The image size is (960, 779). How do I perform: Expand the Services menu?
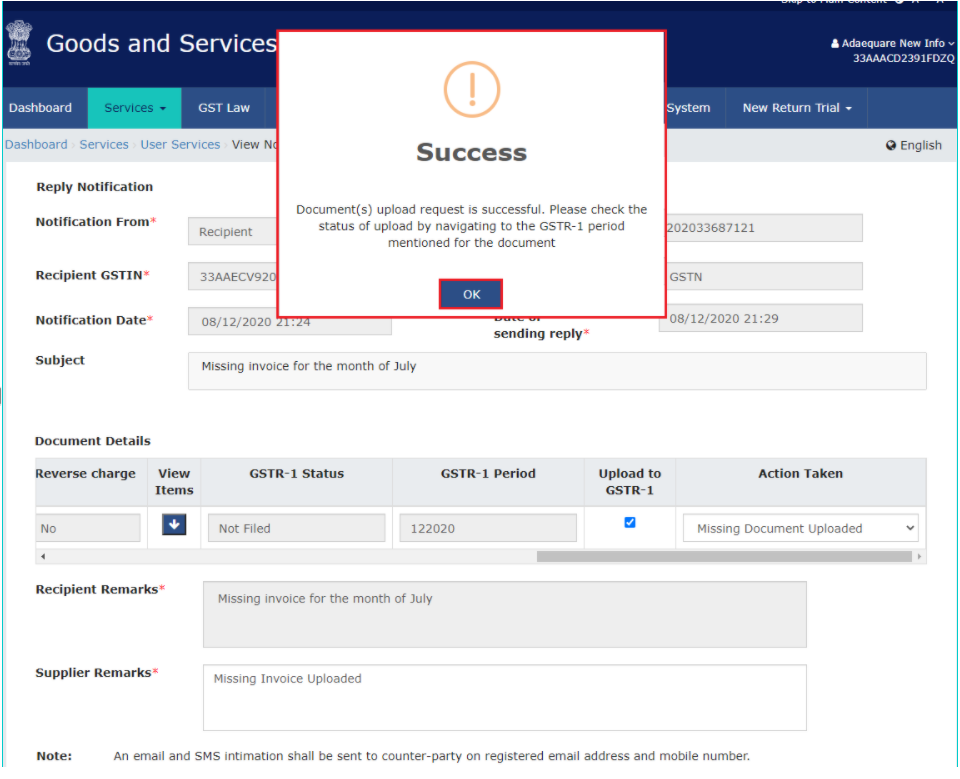[135, 108]
